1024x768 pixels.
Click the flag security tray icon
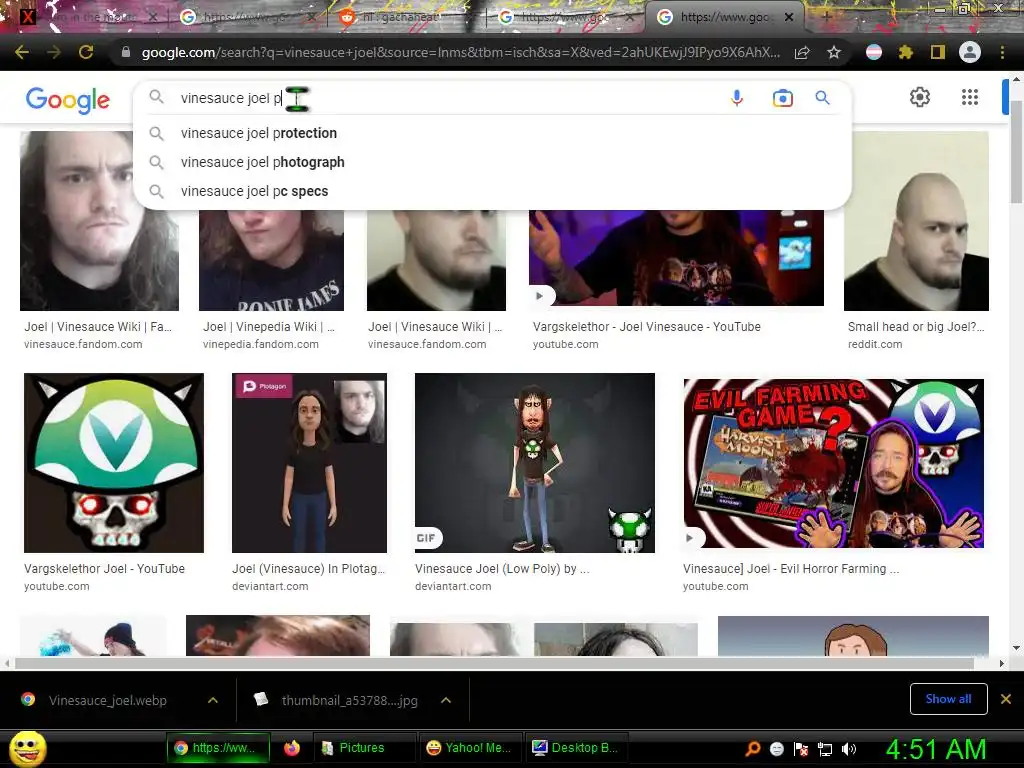[801, 749]
